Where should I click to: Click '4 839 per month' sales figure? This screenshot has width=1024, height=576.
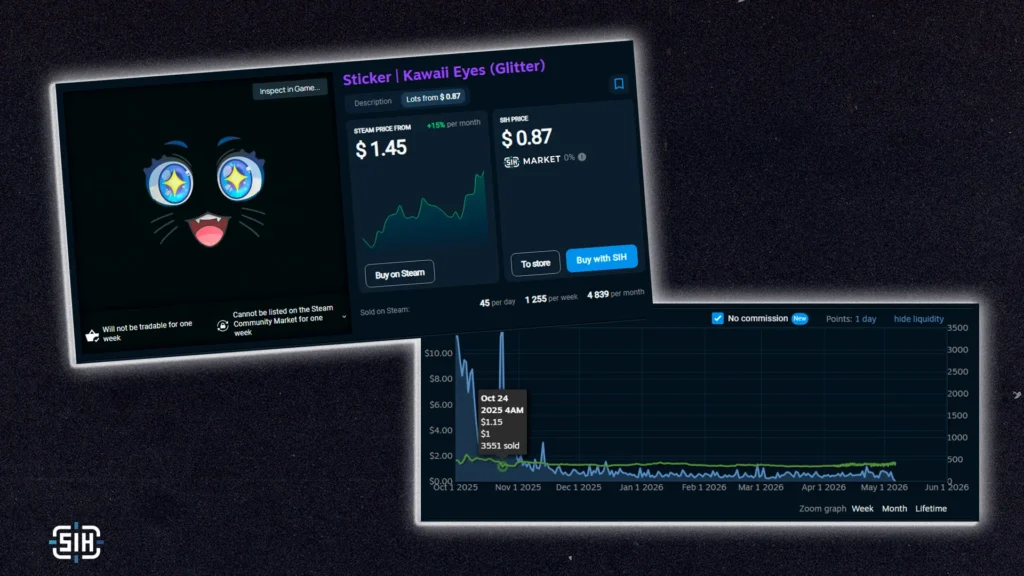pos(615,294)
